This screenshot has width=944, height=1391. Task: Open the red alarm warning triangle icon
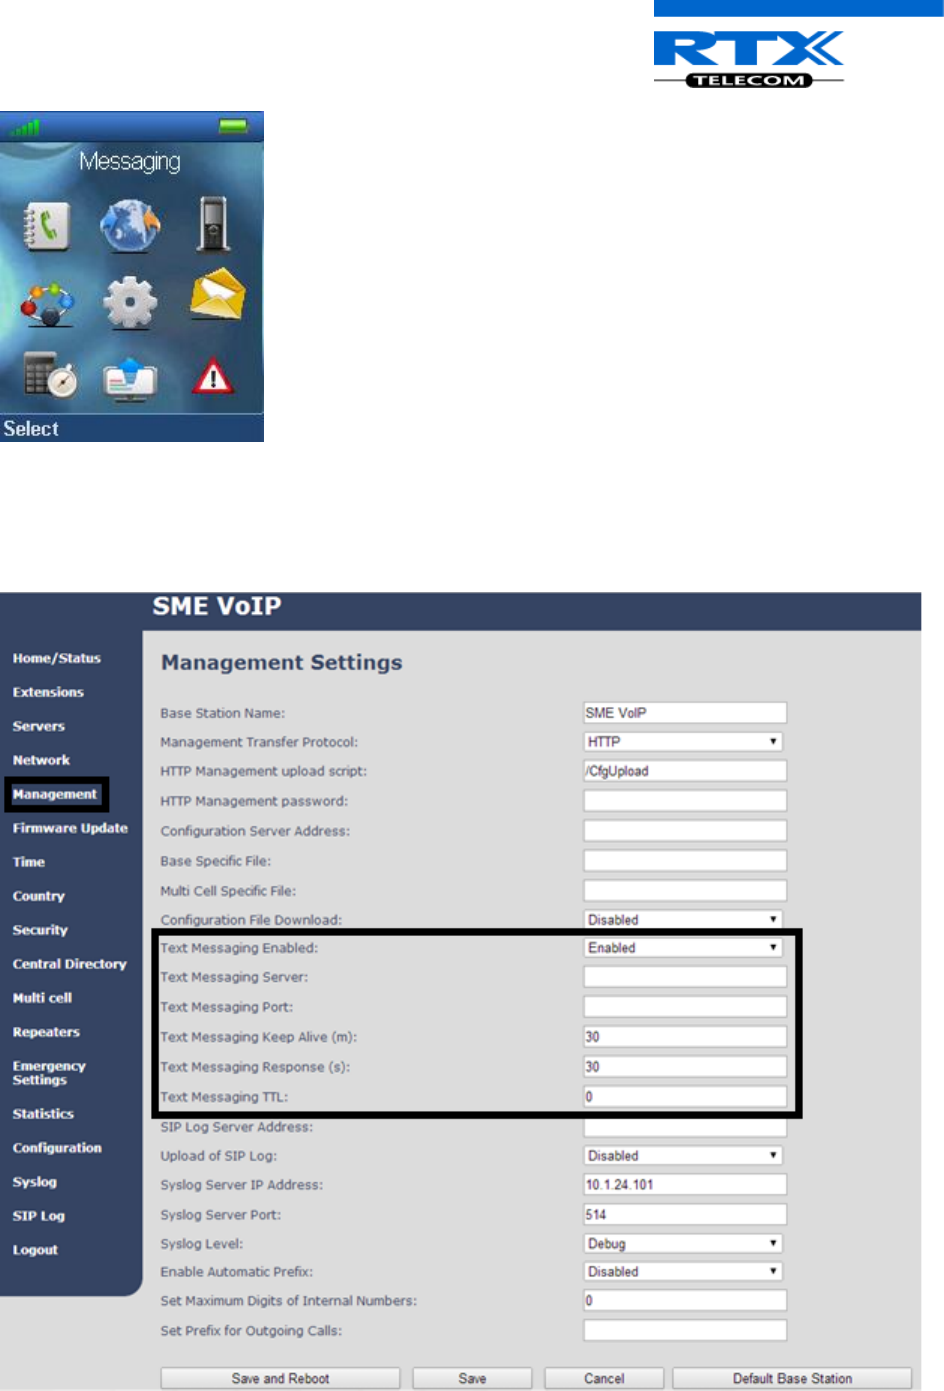click(213, 376)
